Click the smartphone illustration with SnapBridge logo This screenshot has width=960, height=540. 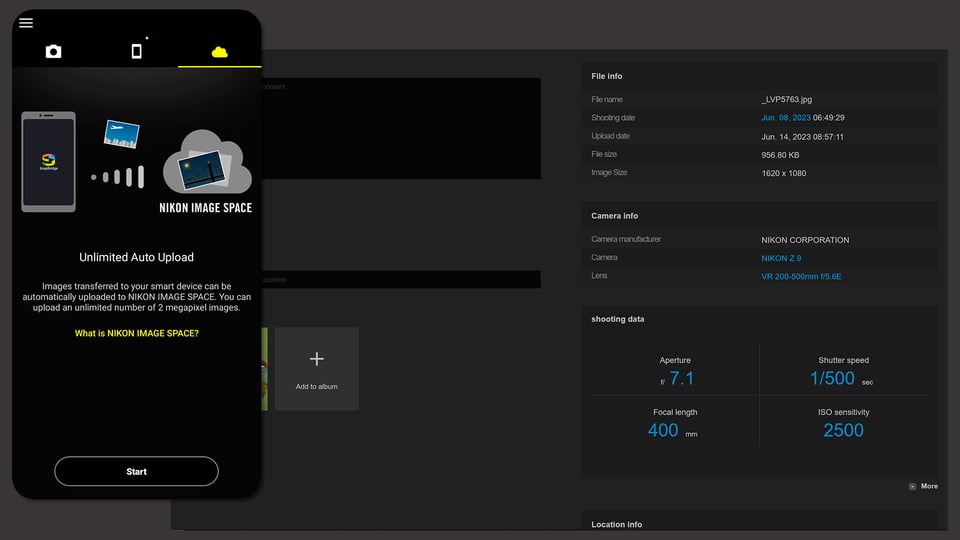[48, 162]
